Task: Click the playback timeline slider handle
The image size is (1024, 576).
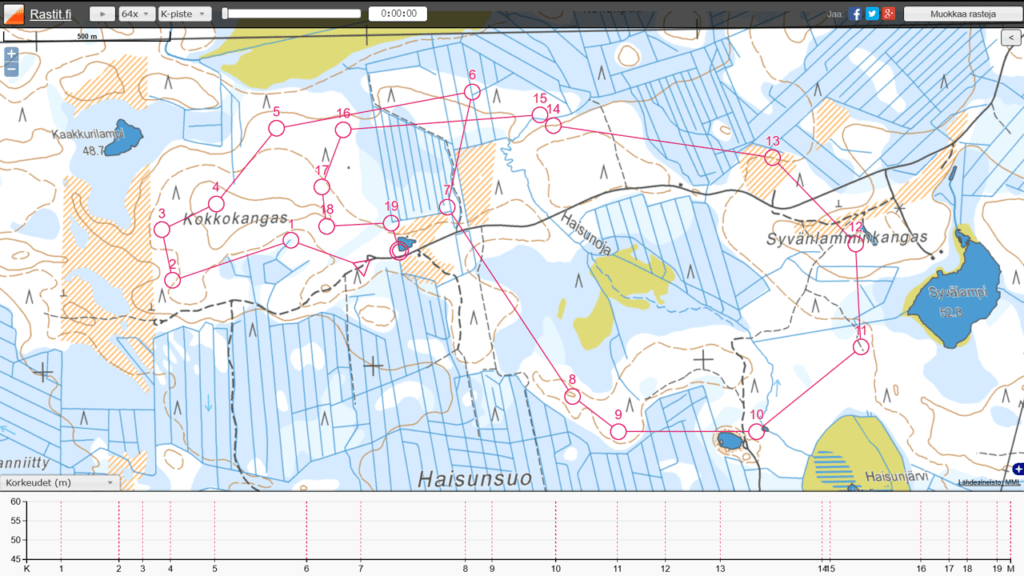Action: click(x=226, y=14)
